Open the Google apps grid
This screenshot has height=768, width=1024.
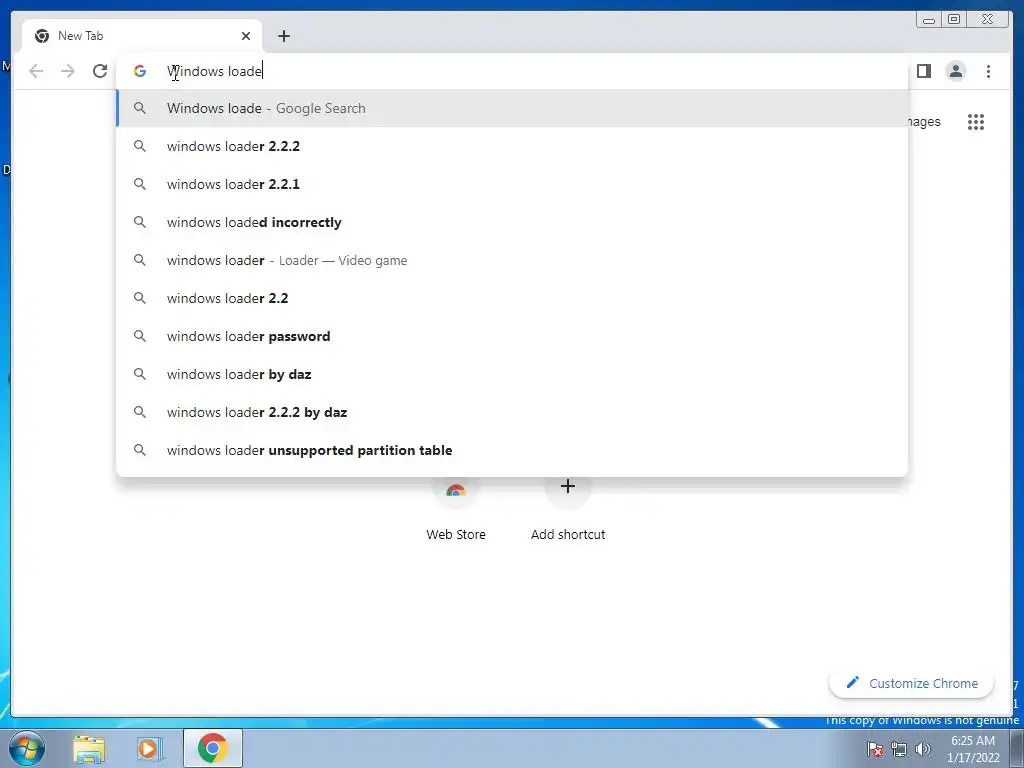click(976, 122)
